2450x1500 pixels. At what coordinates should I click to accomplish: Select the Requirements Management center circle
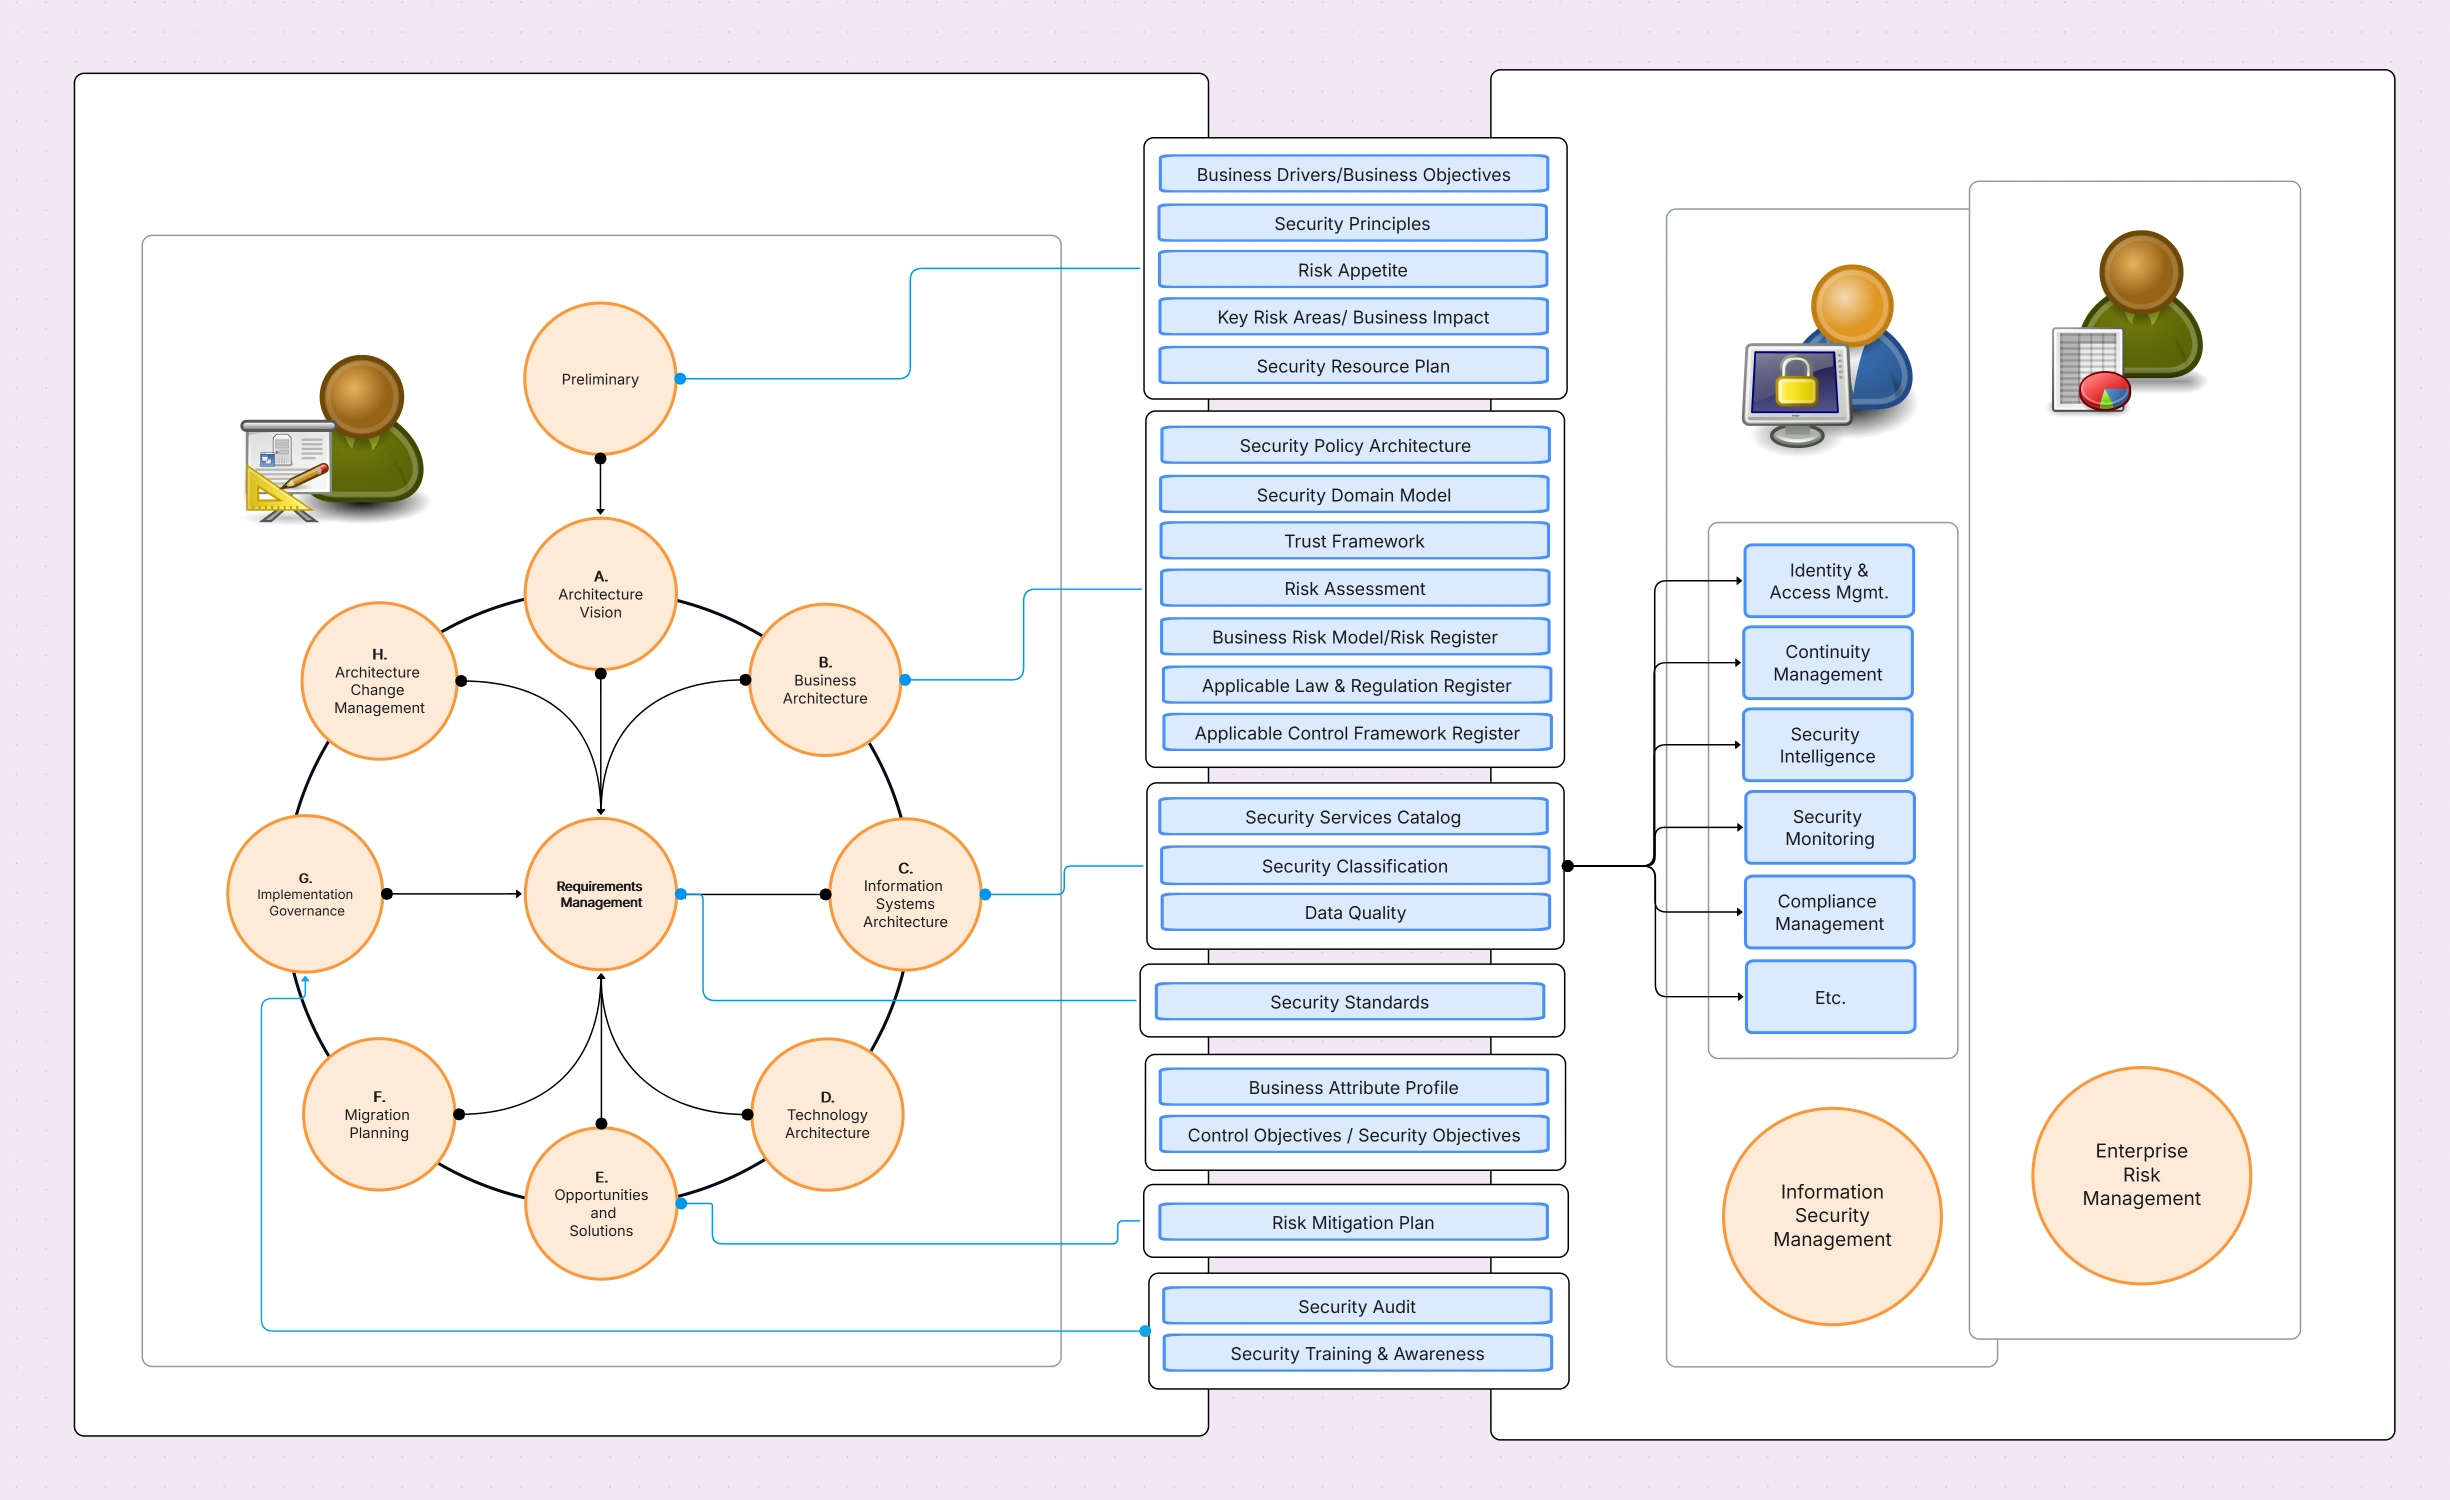600,894
